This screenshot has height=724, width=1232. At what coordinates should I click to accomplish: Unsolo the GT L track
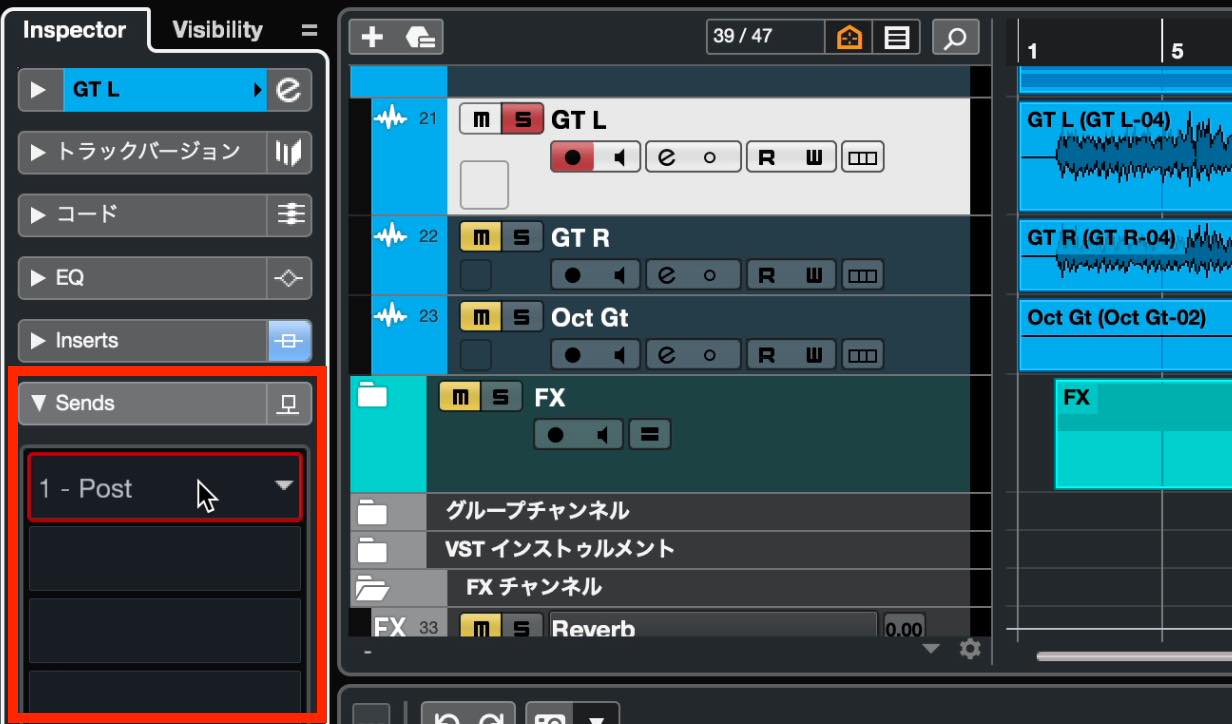click(521, 120)
